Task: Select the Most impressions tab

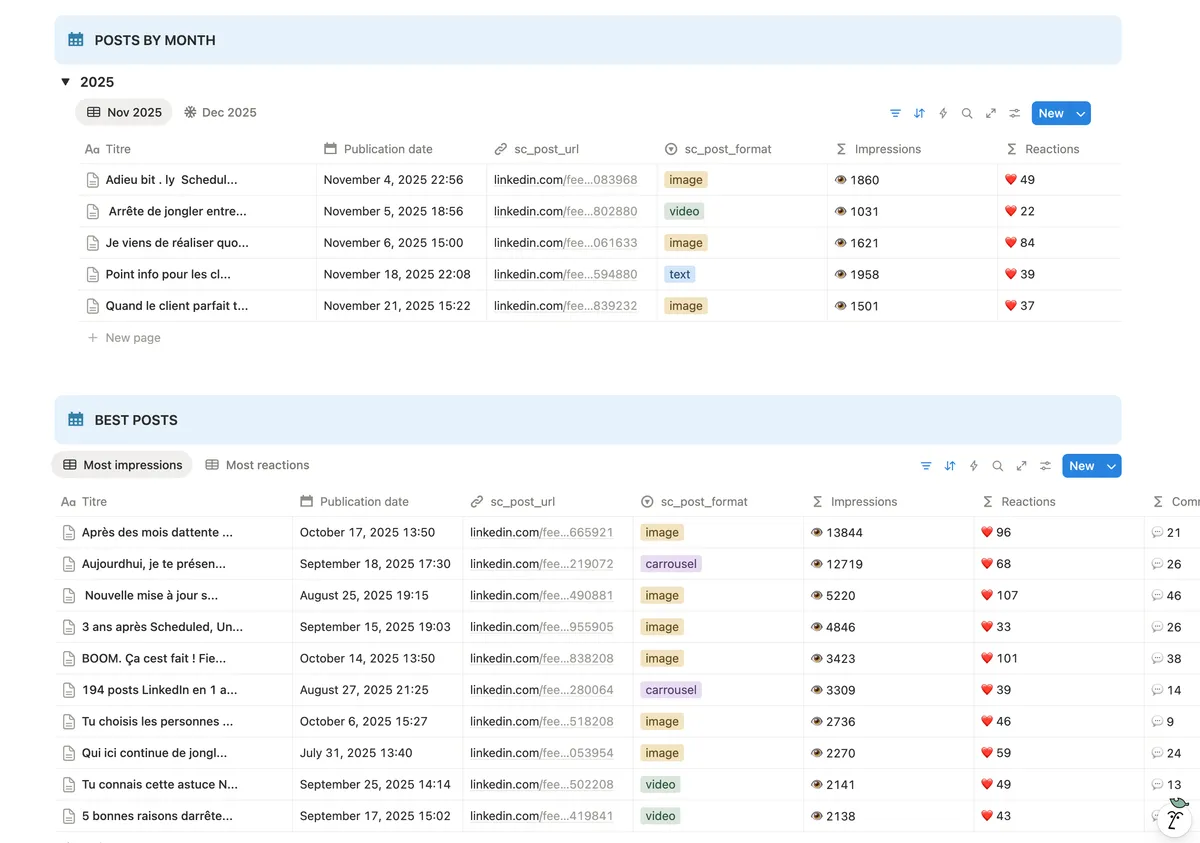Action: coord(122,465)
